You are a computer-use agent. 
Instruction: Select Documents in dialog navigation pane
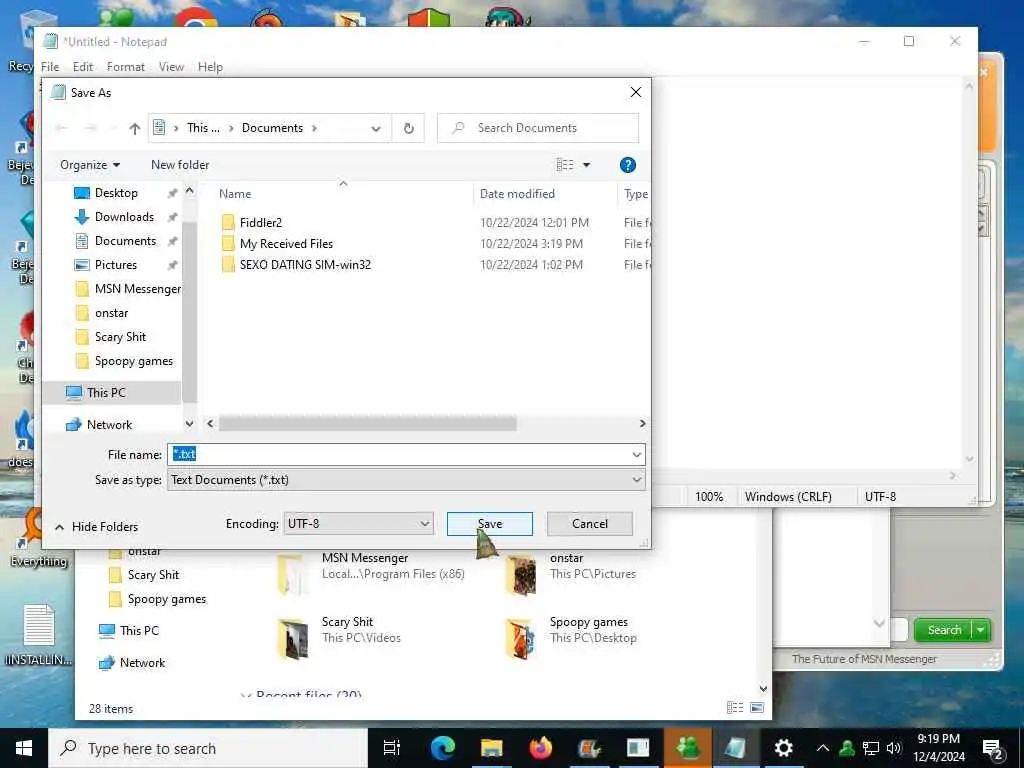point(125,241)
